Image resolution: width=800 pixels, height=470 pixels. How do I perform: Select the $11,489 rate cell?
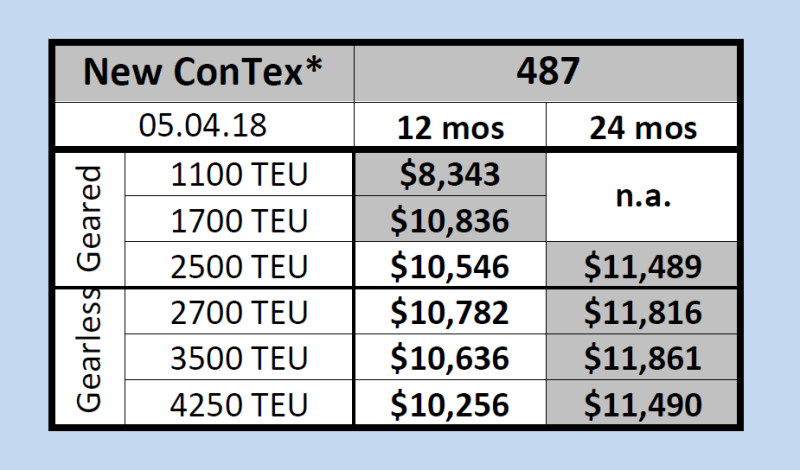point(645,269)
